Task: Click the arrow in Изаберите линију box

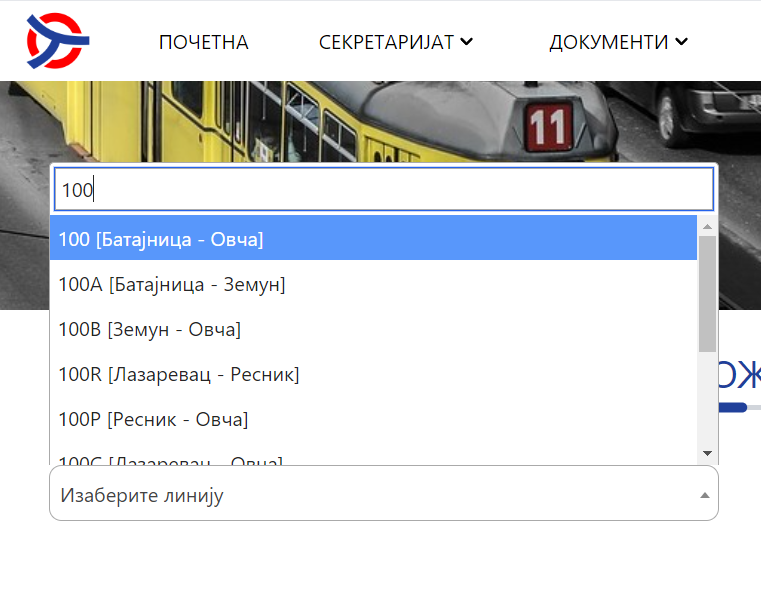Action: pos(704,495)
